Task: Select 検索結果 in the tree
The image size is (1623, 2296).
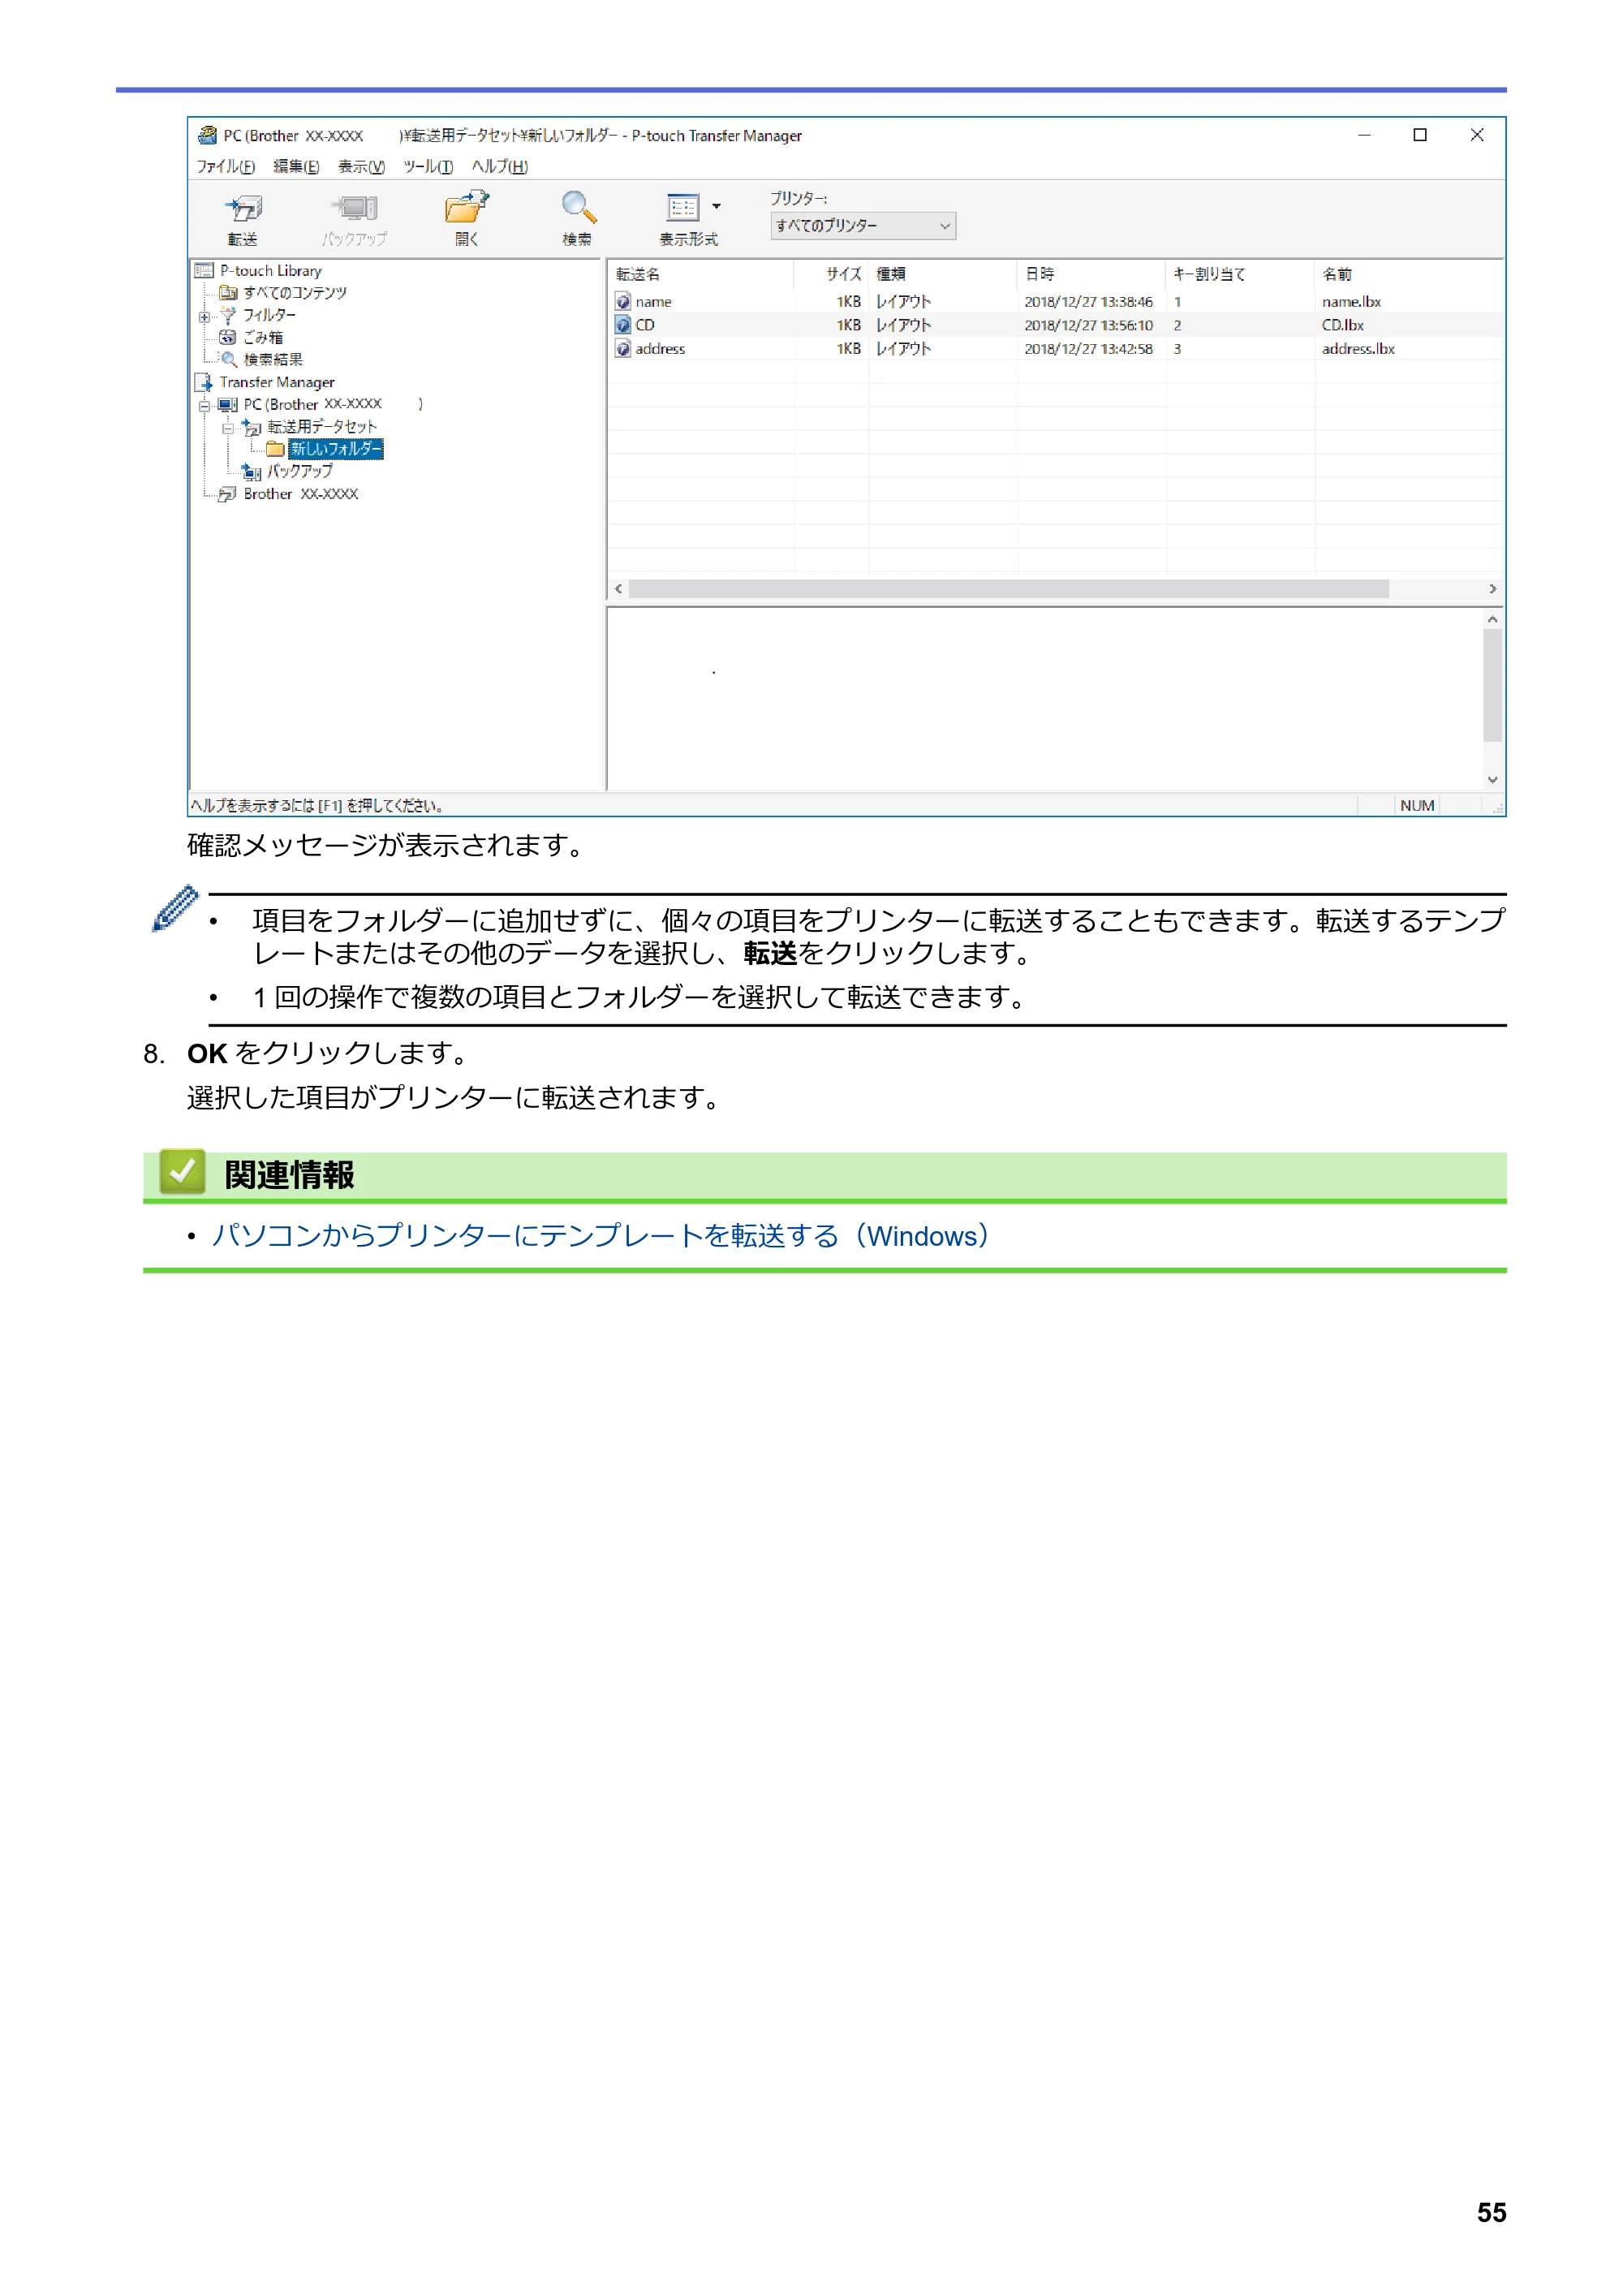Action: click(273, 360)
